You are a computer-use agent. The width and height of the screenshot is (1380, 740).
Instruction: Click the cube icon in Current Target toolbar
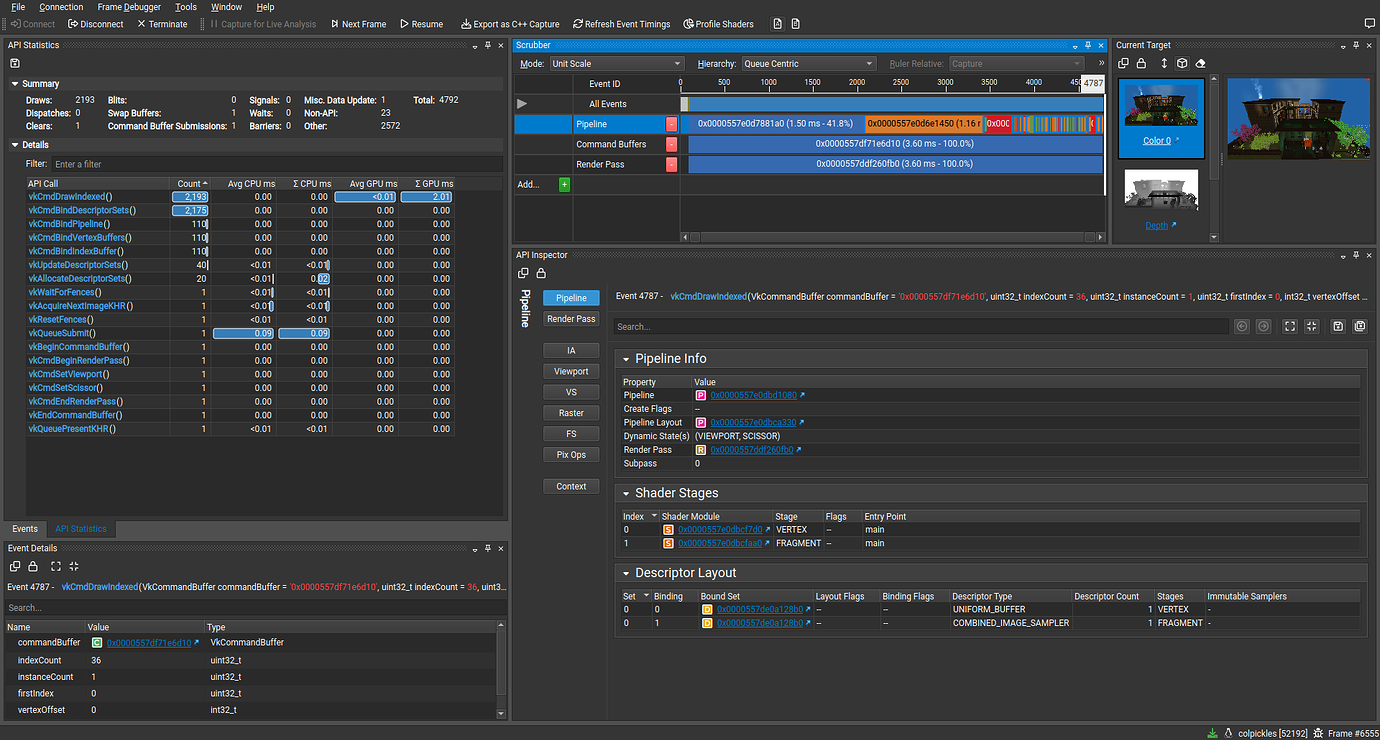1182,63
